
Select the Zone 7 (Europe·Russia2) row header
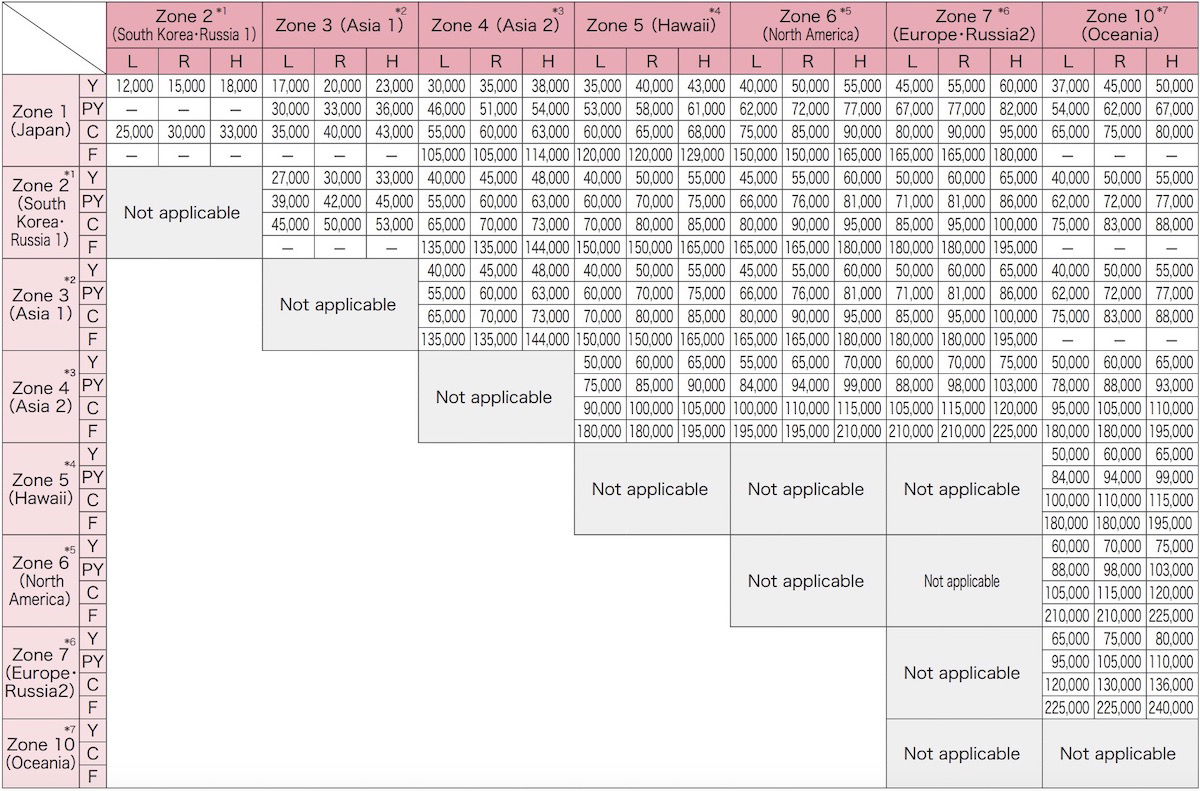(41, 673)
